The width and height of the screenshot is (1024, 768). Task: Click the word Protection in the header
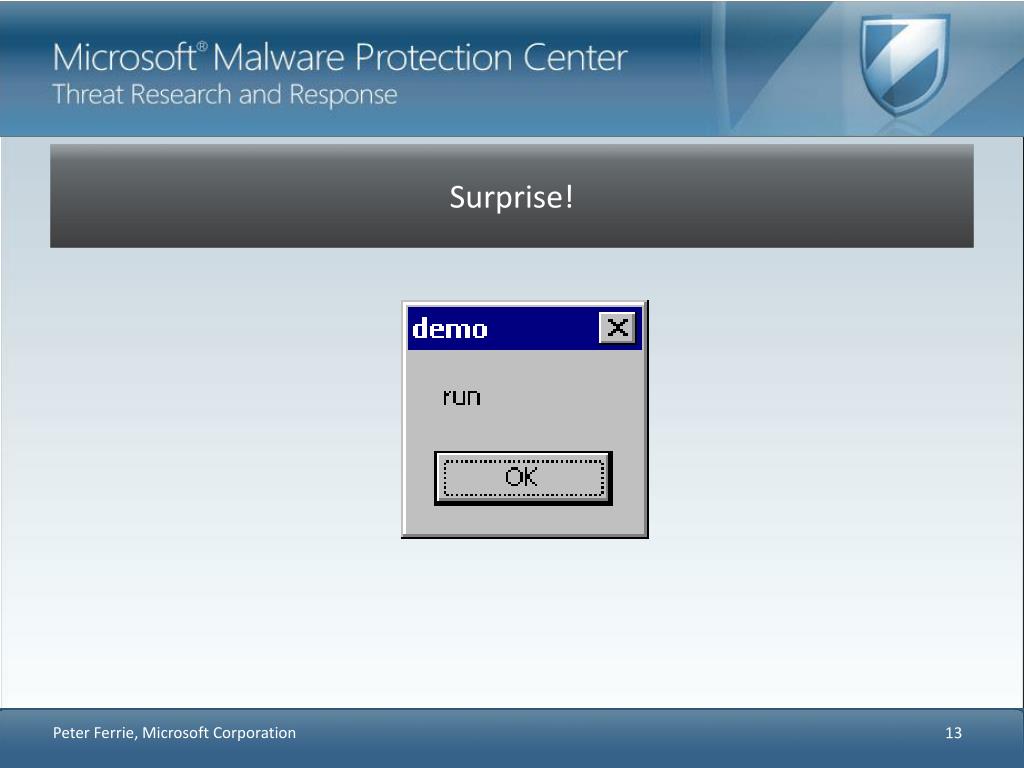pos(434,57)
